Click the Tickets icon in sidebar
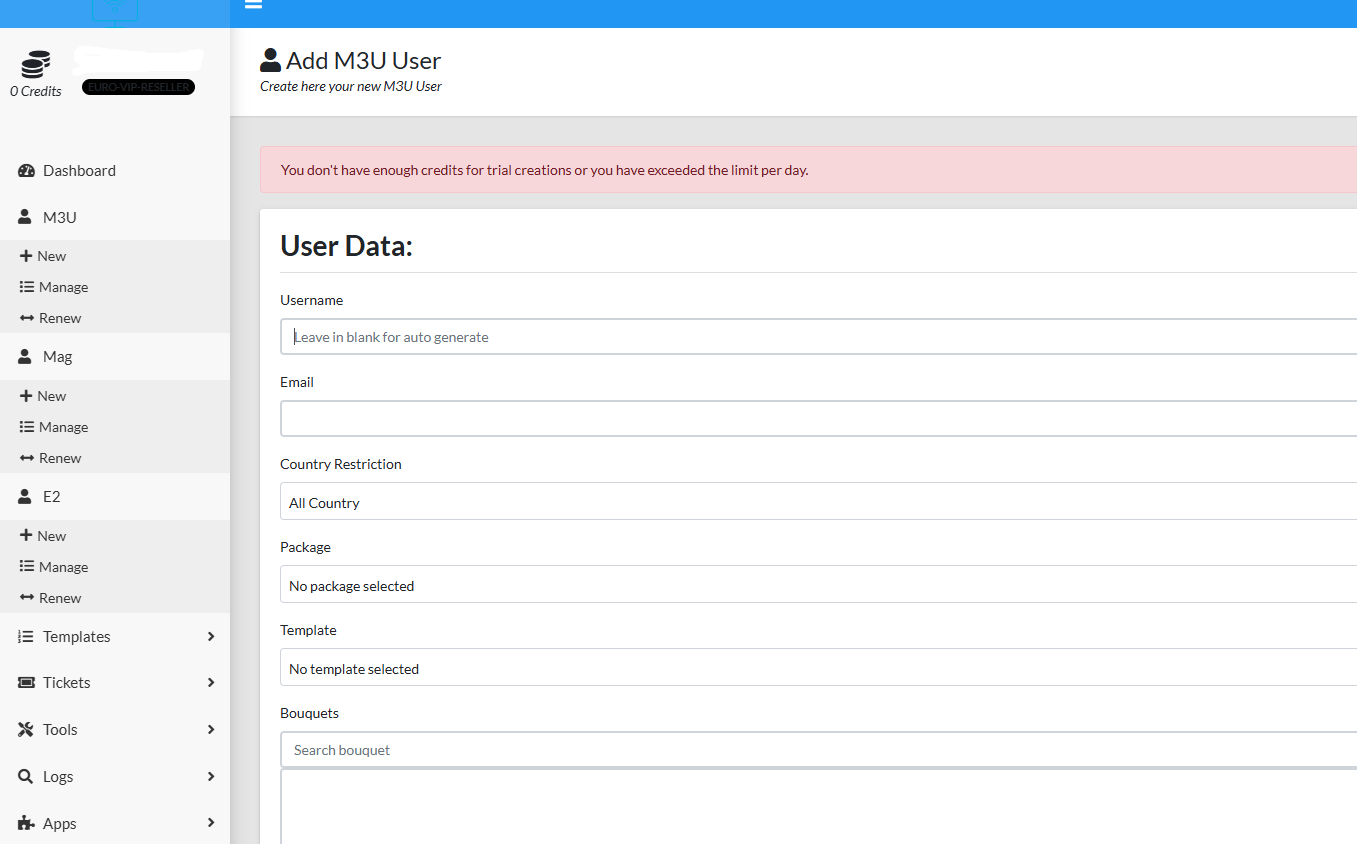1357x844 pixels. coord(27,683)
